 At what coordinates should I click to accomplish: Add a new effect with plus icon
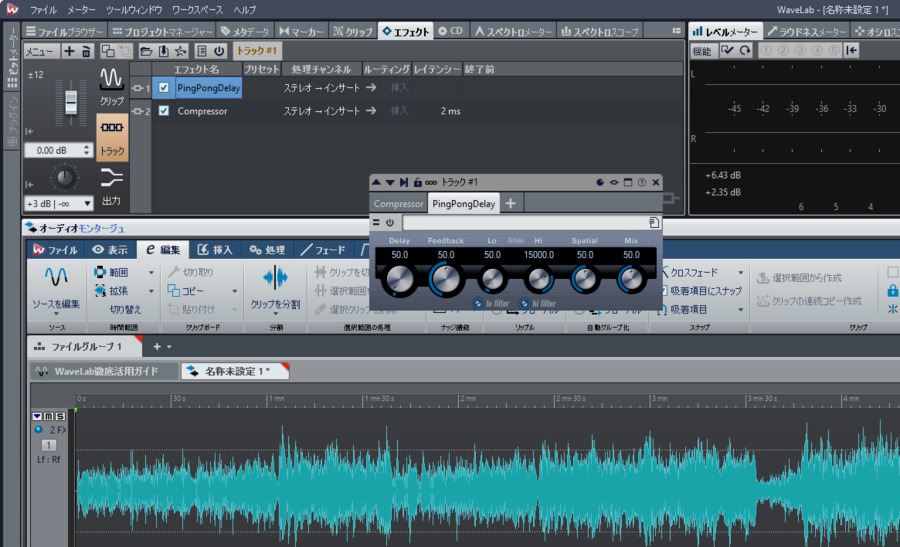(x=69, y=51)
